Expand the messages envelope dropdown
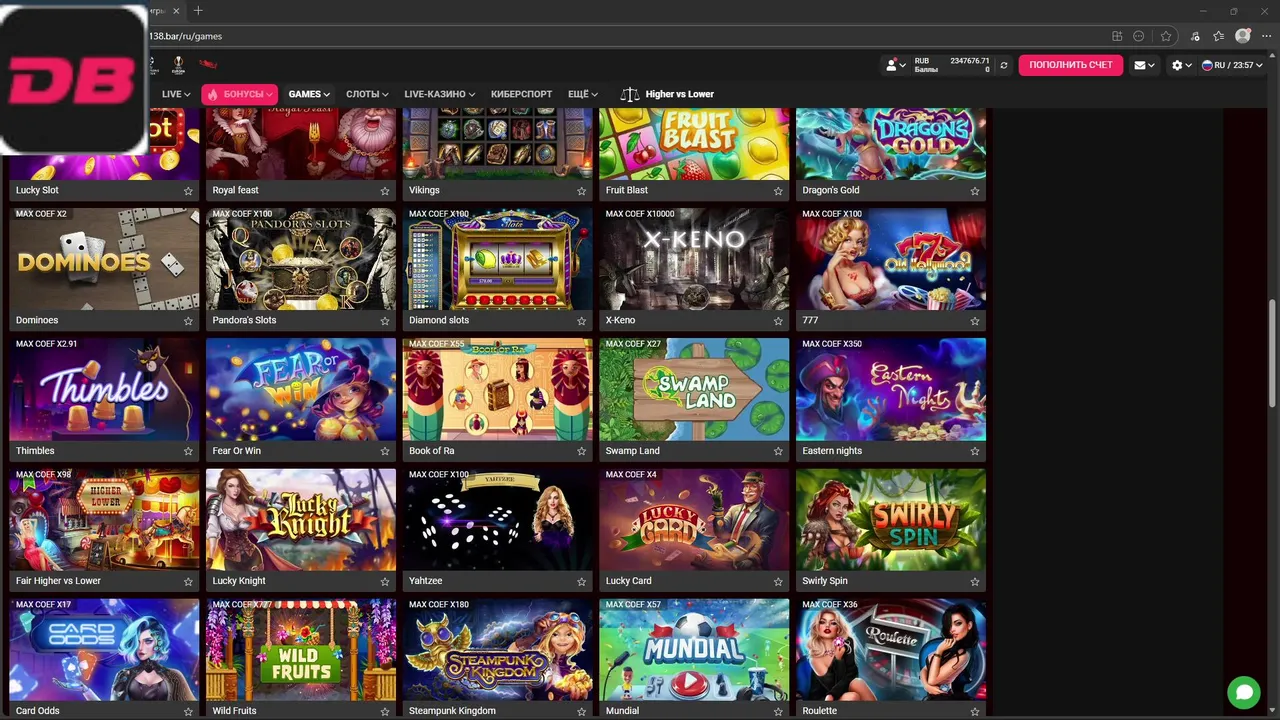 click(x=1144, y=65)
